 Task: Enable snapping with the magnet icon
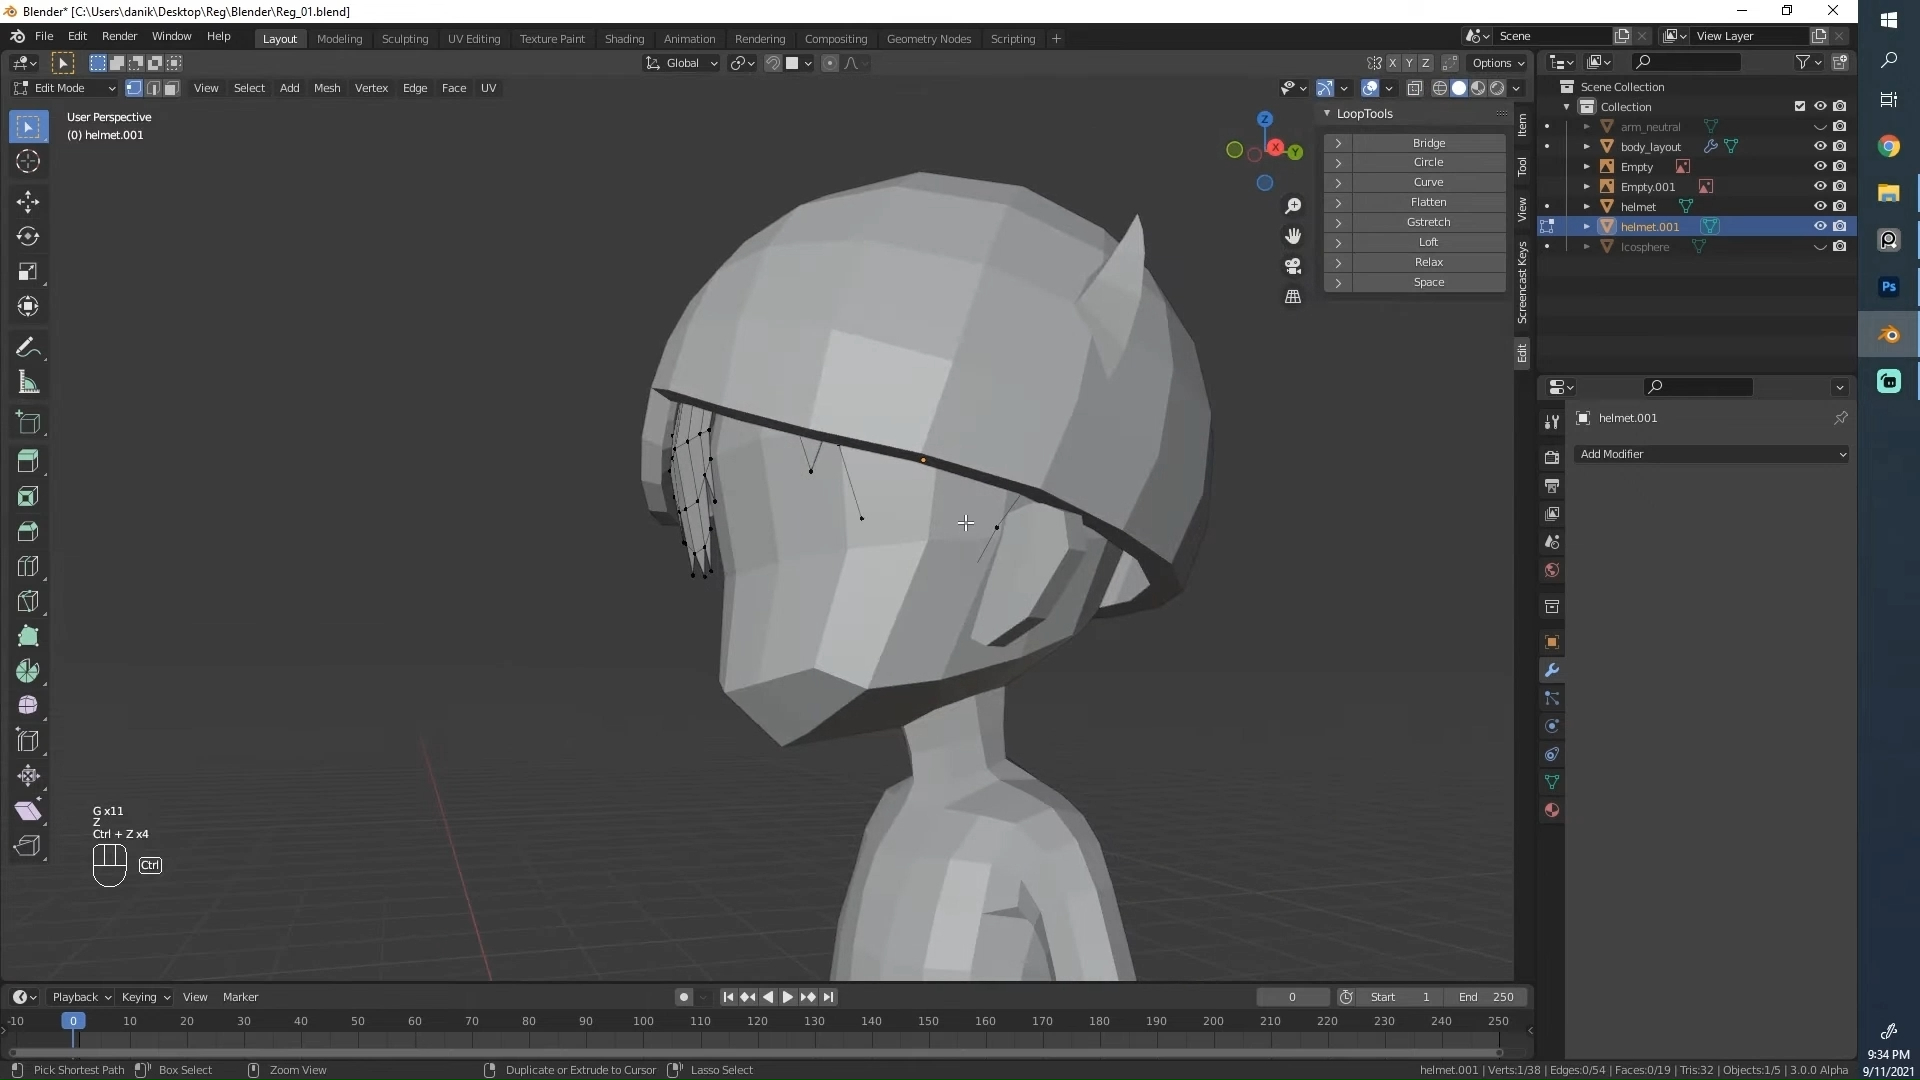pos(772,62)
